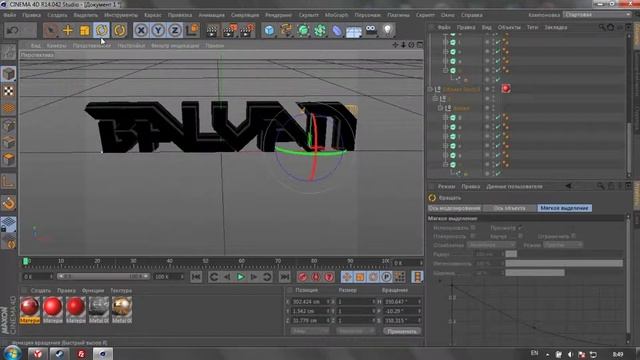Open the Теги menu in the object manager
The image size is (640, 360).
532,27
